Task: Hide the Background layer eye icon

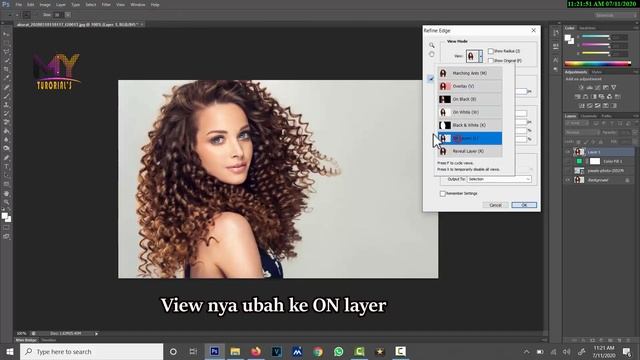Action: [568, 180]
